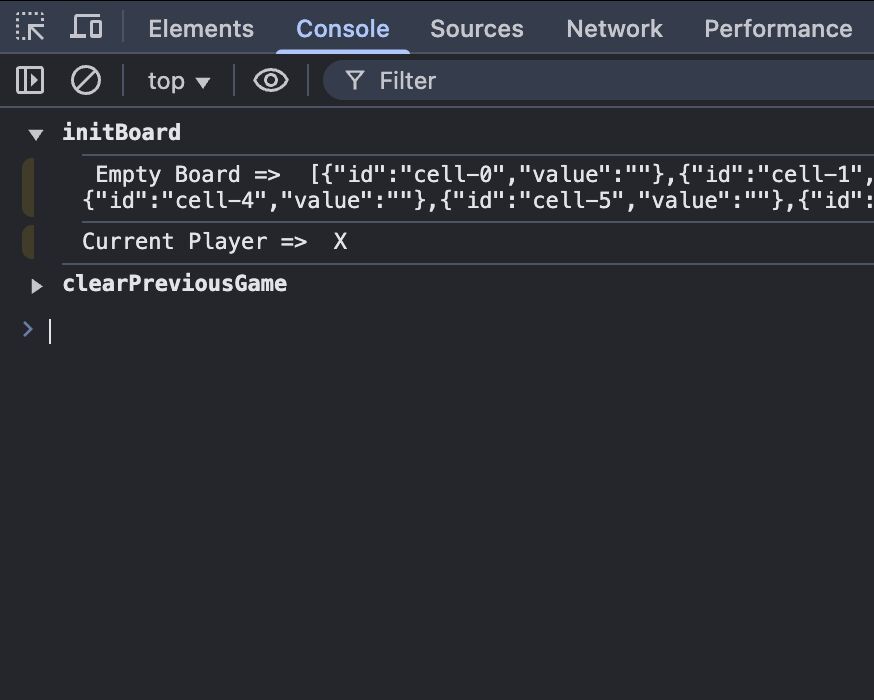Focus the console prompt input line
Screen dimensions: 874x700
tap(462, 331)
